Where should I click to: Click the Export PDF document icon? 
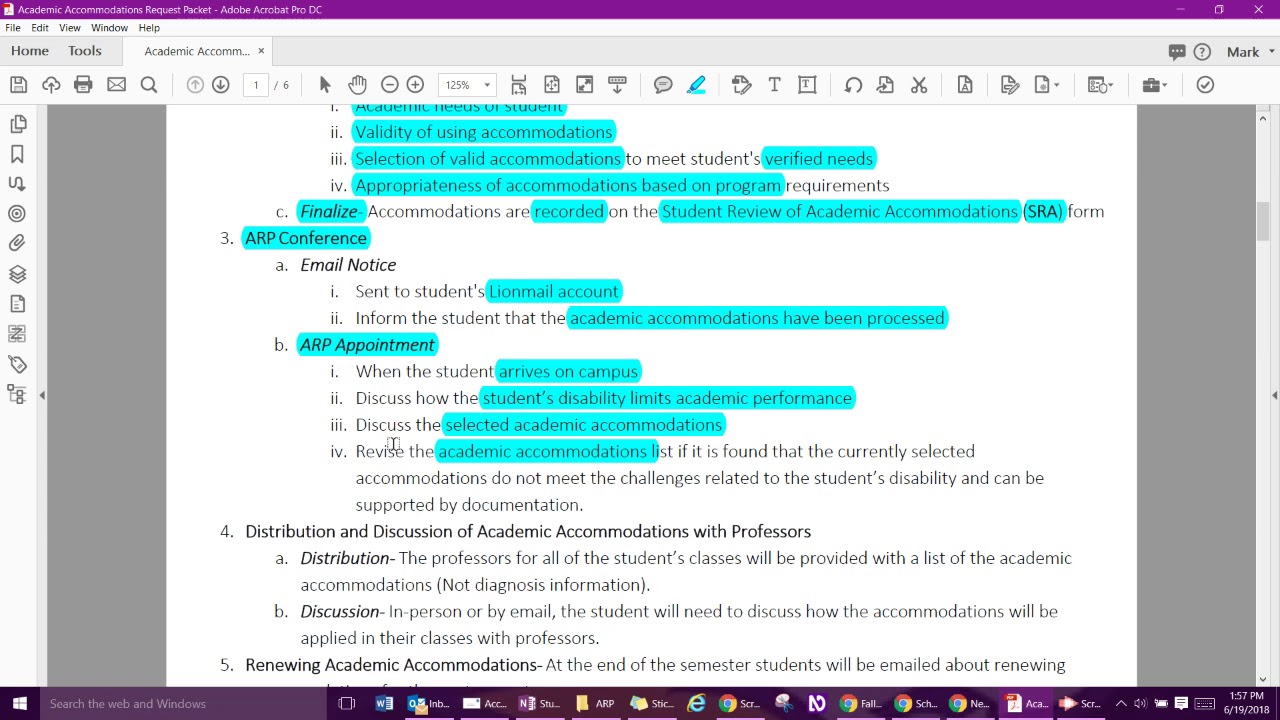click(965, 85)
